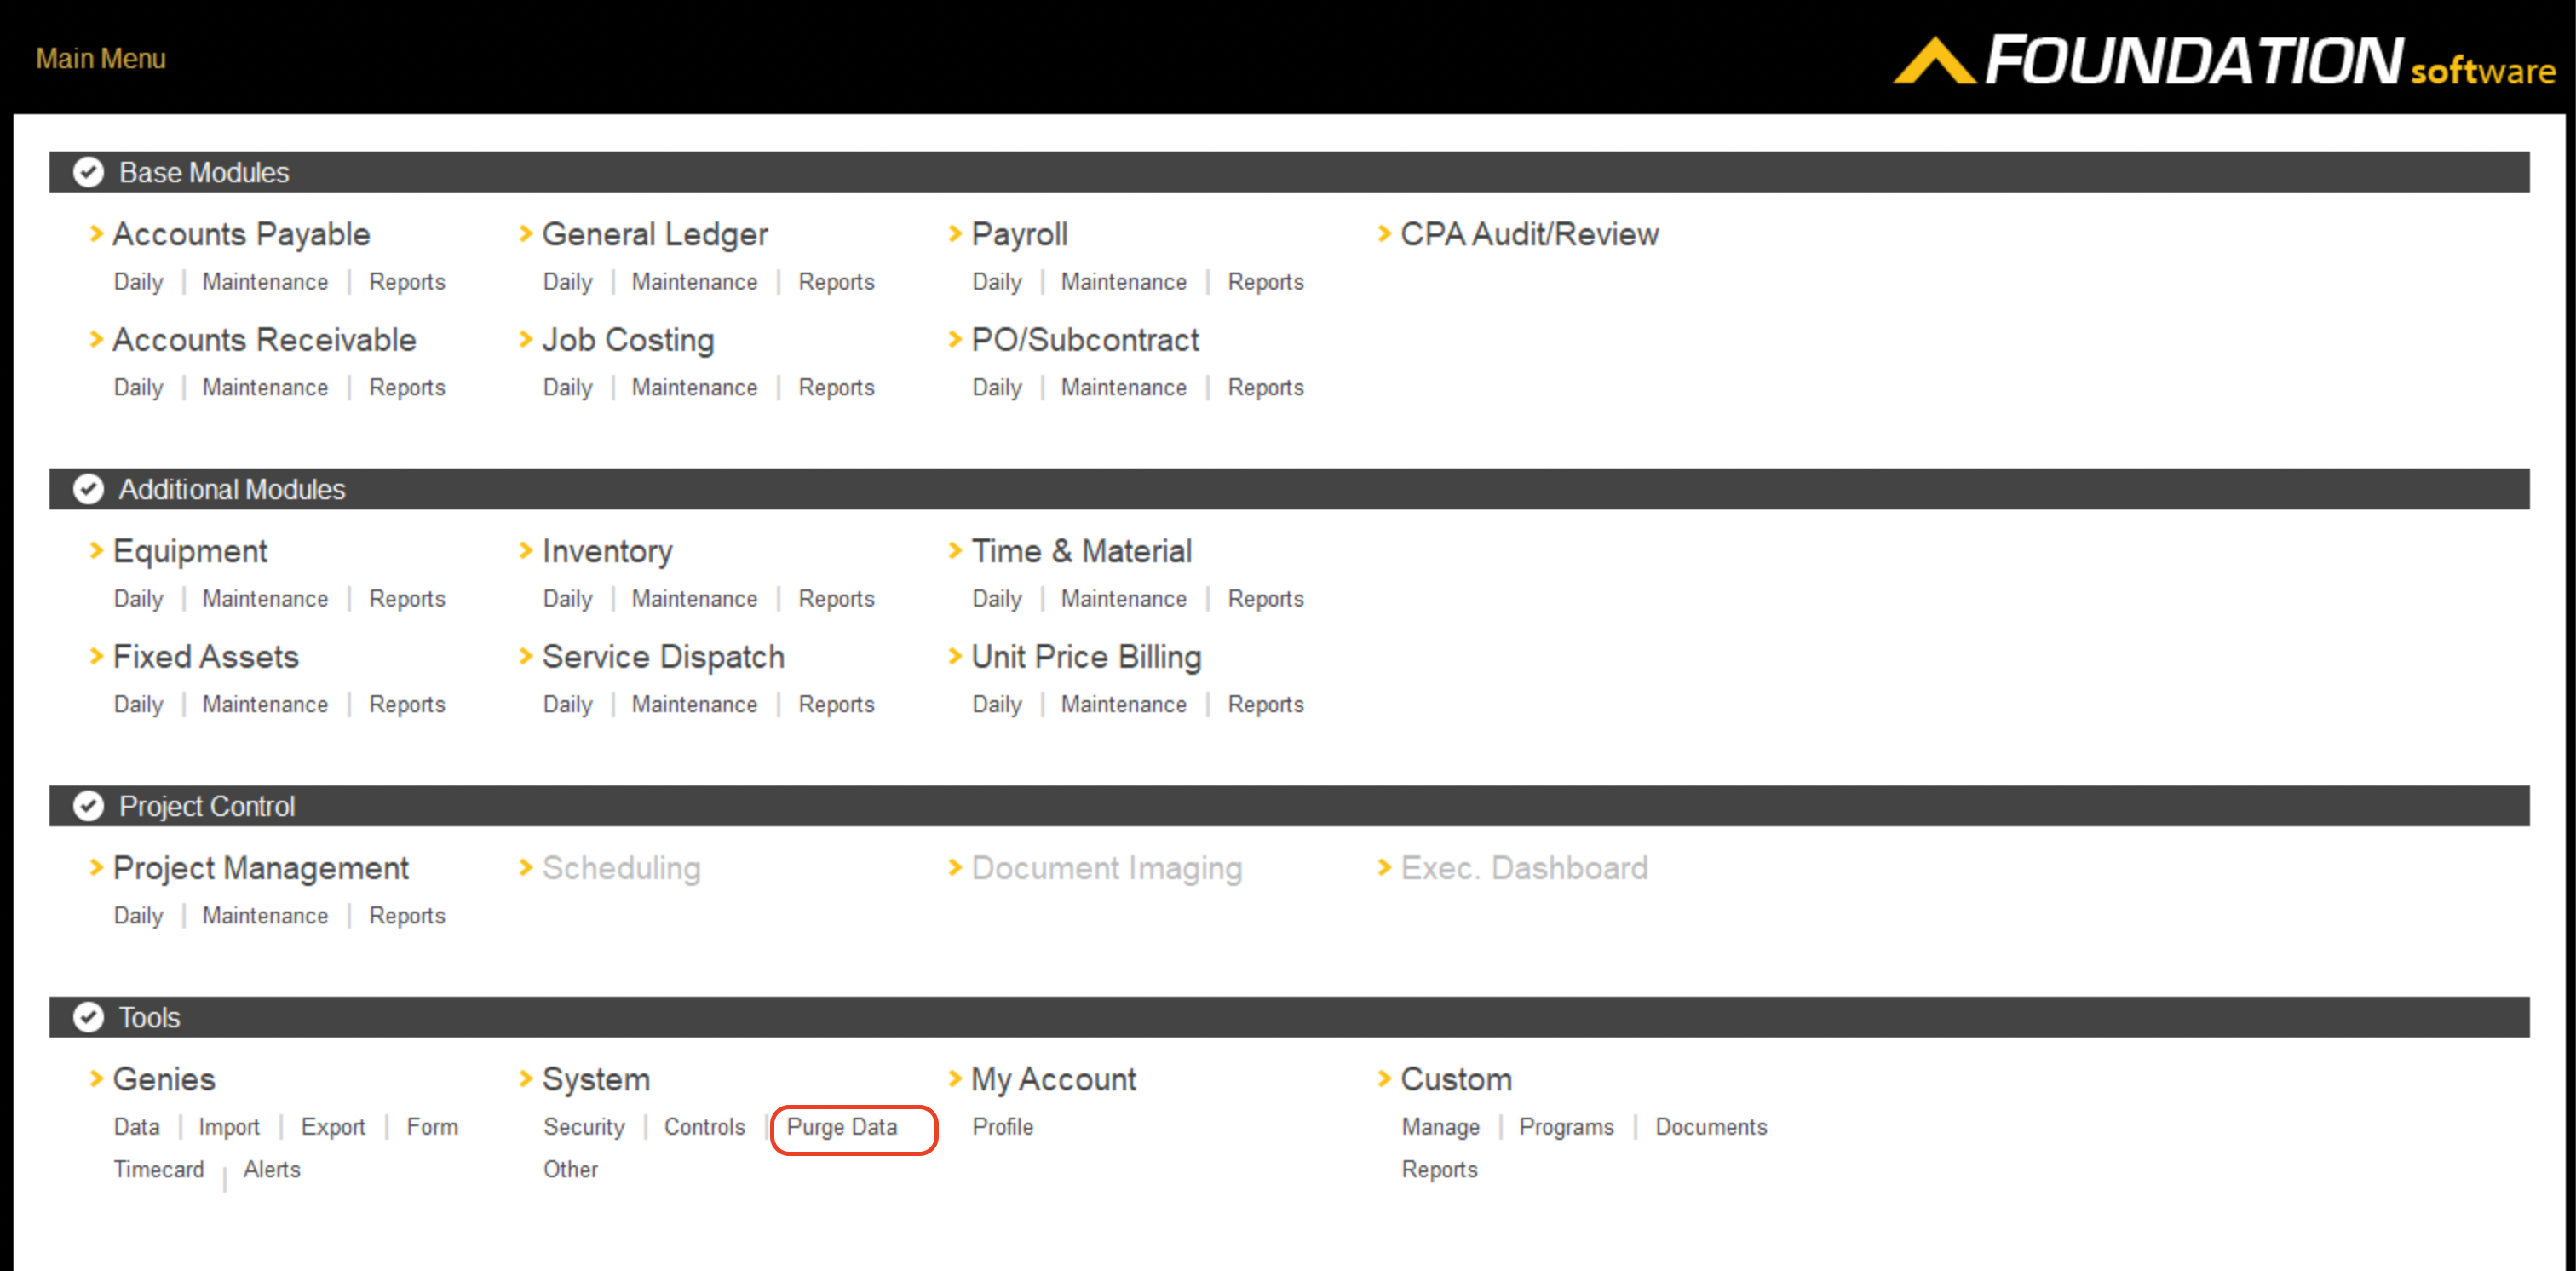Open Genies Data link
The image size is (2576, 1271).
pos(136,1127)
